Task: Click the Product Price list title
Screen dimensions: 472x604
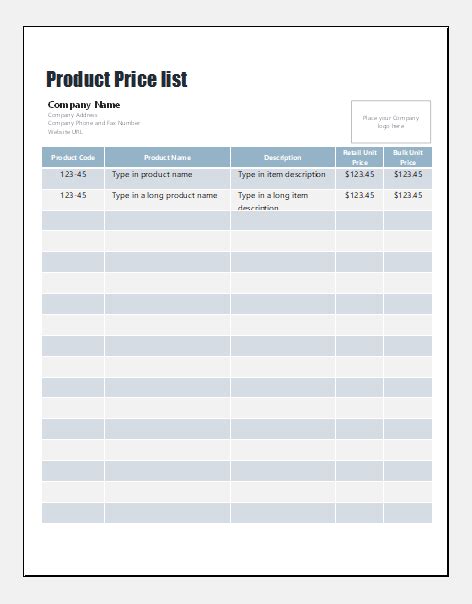Action: click(116, 79)
